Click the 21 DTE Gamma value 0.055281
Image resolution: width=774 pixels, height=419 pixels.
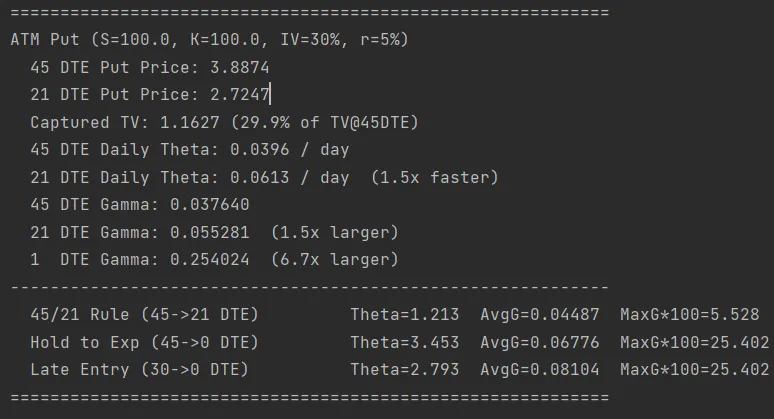tap(210, 232)
